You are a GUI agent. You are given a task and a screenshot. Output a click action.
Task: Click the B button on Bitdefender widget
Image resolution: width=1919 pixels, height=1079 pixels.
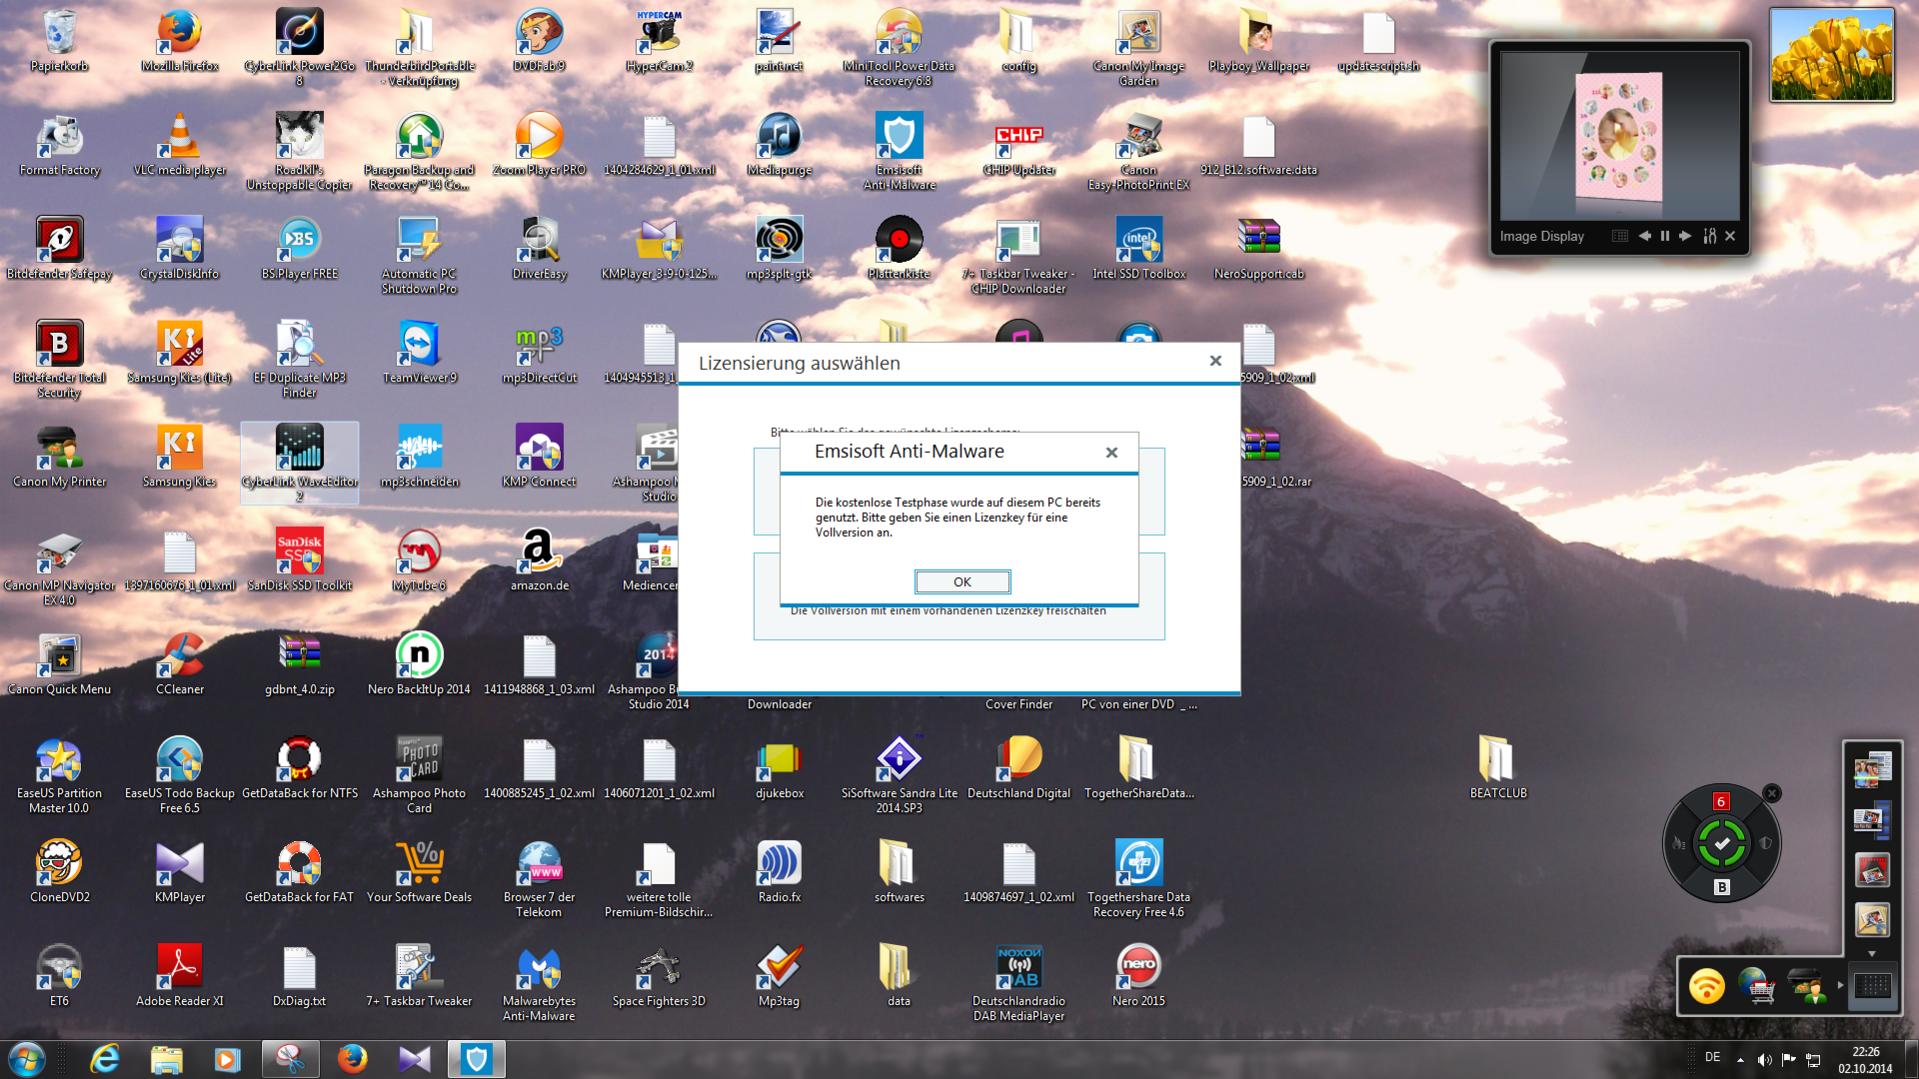click(x=1721, y=887)
